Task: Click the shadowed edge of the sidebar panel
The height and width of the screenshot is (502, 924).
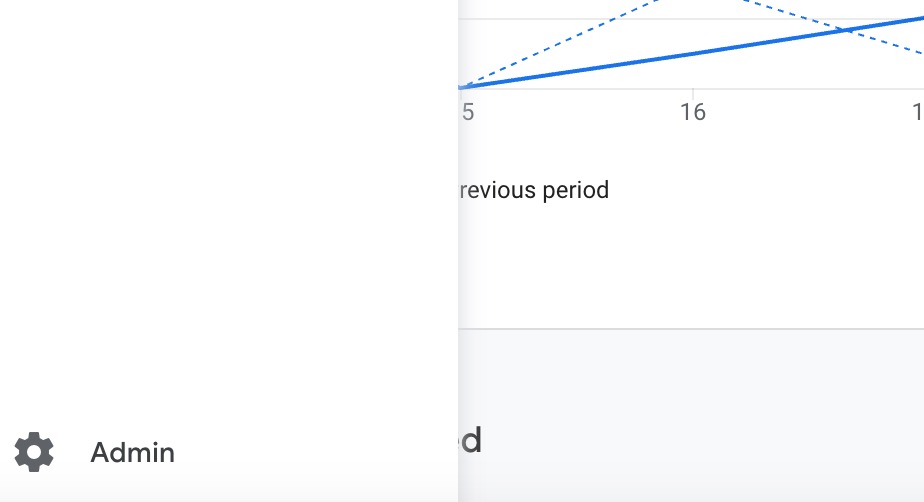Action: pos(460,251)
